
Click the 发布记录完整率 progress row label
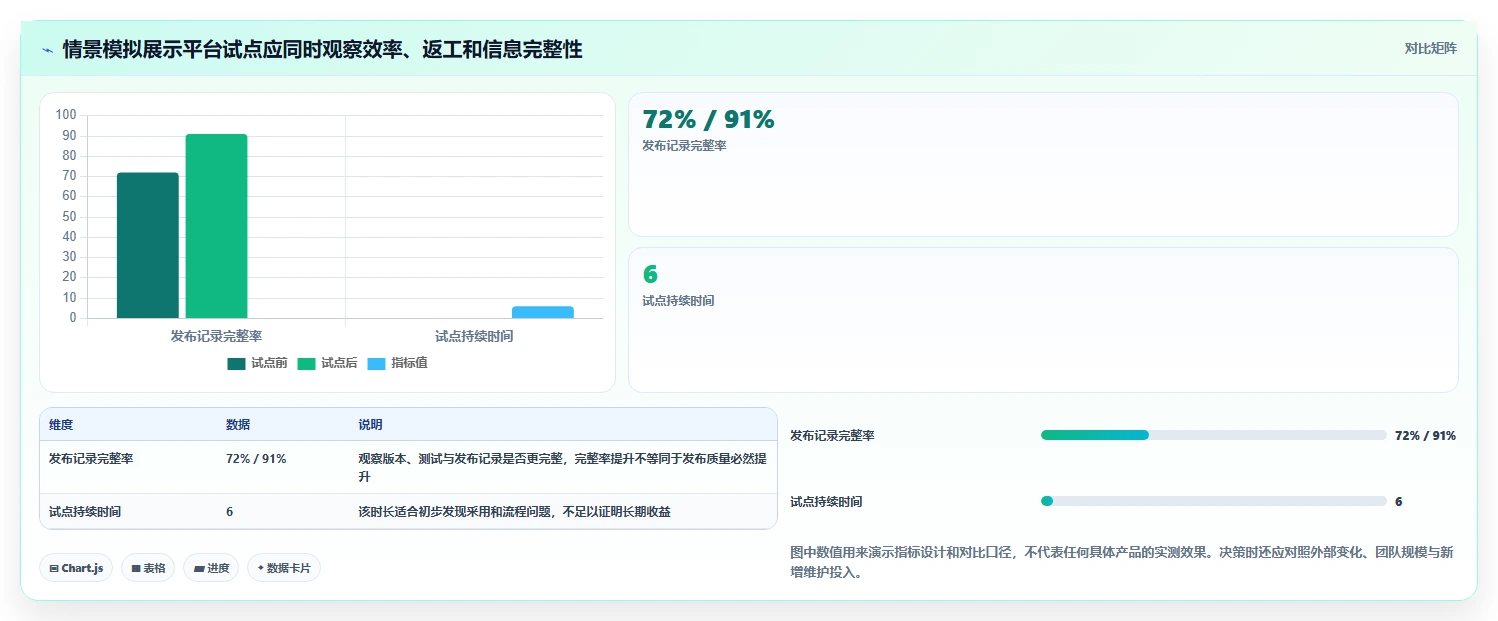click(x=832, y=436)
